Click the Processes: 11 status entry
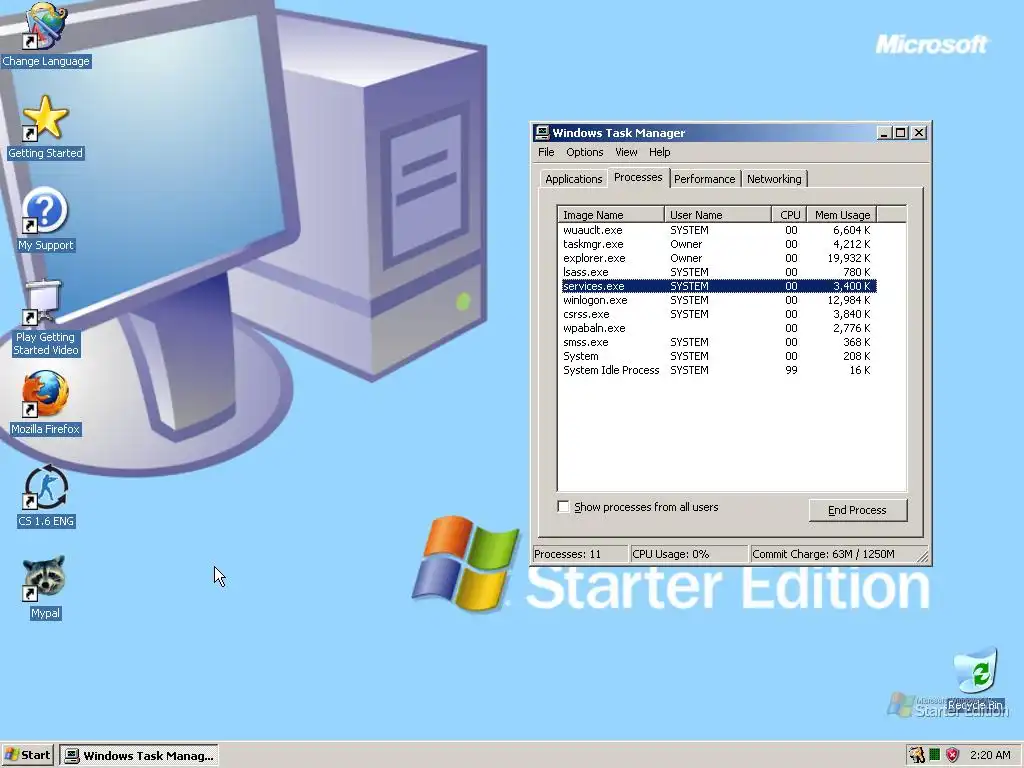The width and height of the screenshot is (1024, 768). pos(581,554)
